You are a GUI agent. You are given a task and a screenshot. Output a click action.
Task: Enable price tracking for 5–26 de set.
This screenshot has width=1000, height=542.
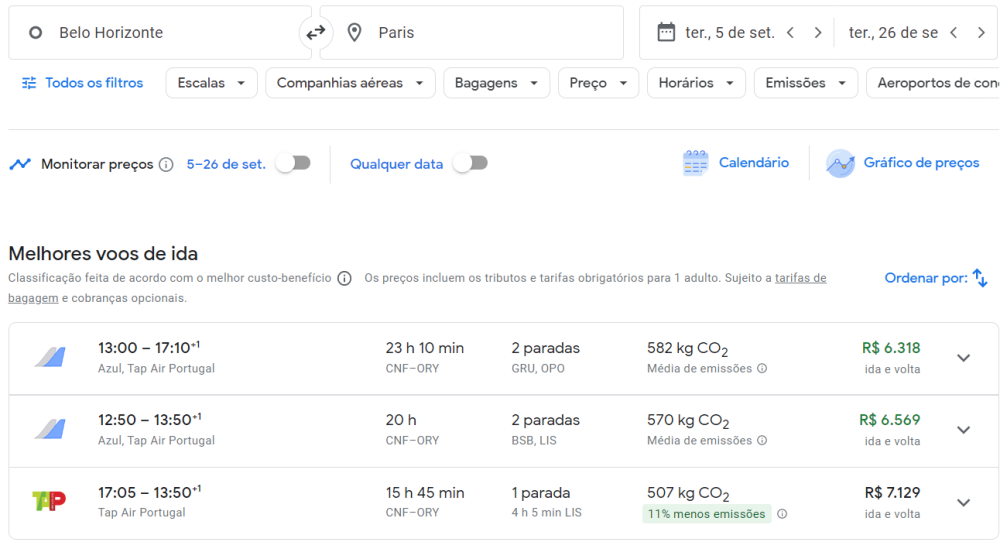[293, 163]
